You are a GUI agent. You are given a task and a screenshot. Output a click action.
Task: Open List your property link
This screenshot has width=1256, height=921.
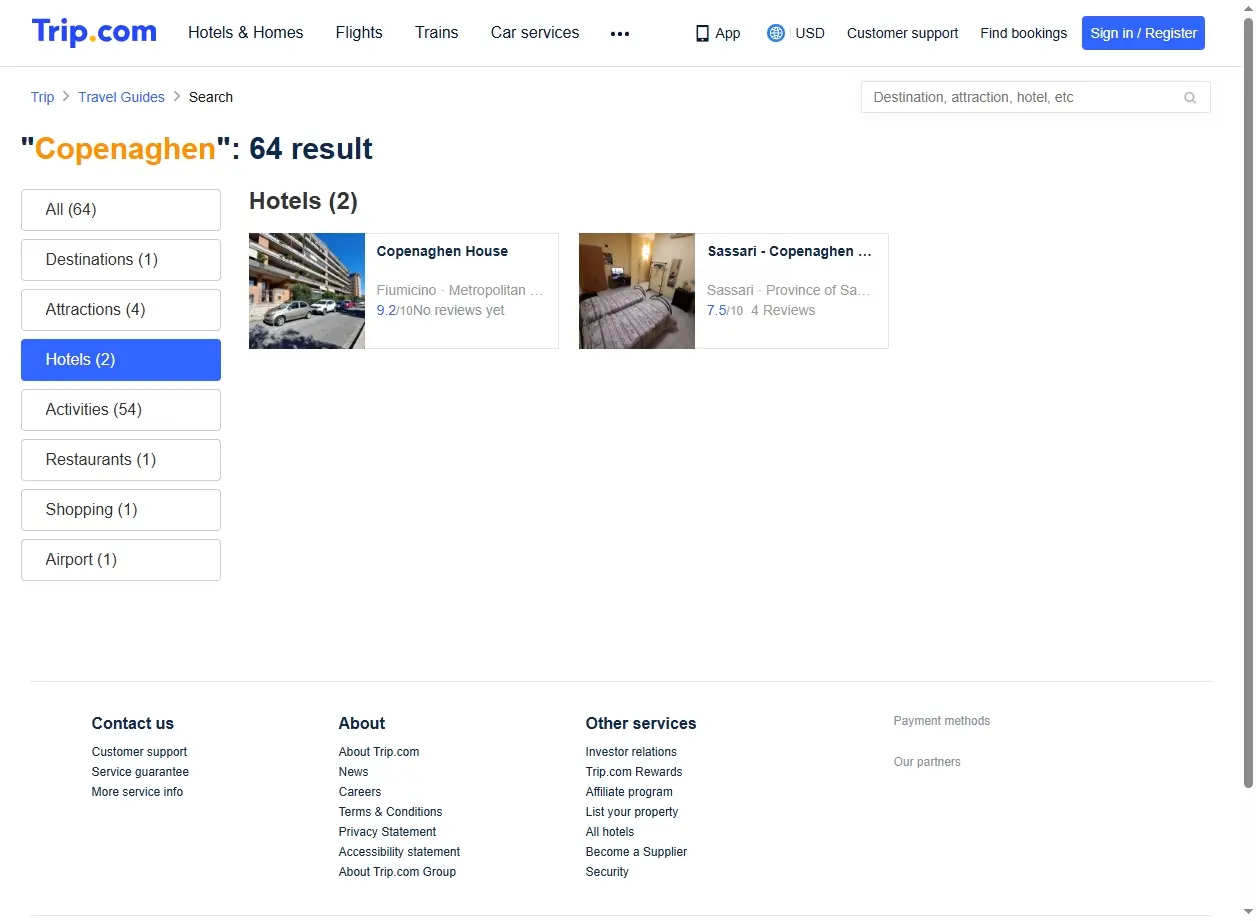632,812
